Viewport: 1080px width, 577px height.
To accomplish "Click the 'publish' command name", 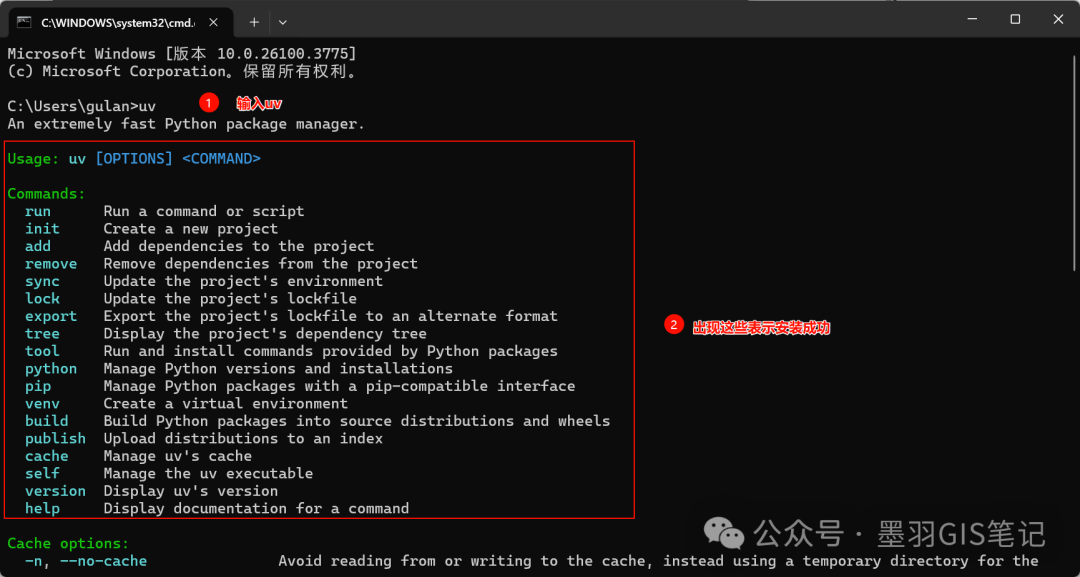I will point(55,439).
